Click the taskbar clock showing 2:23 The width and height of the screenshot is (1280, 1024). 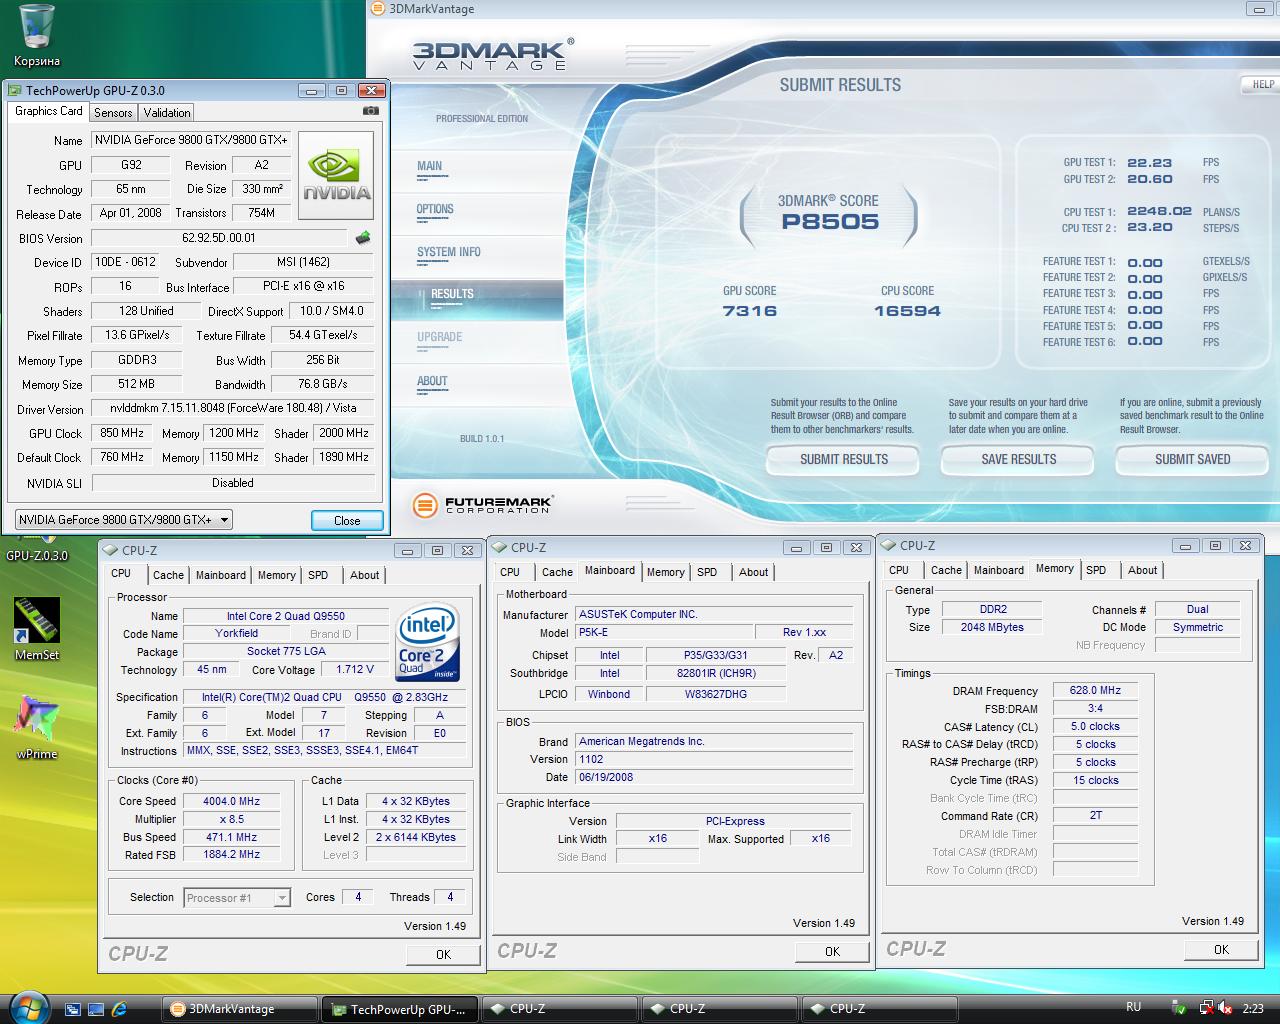click(1252, 1009)
